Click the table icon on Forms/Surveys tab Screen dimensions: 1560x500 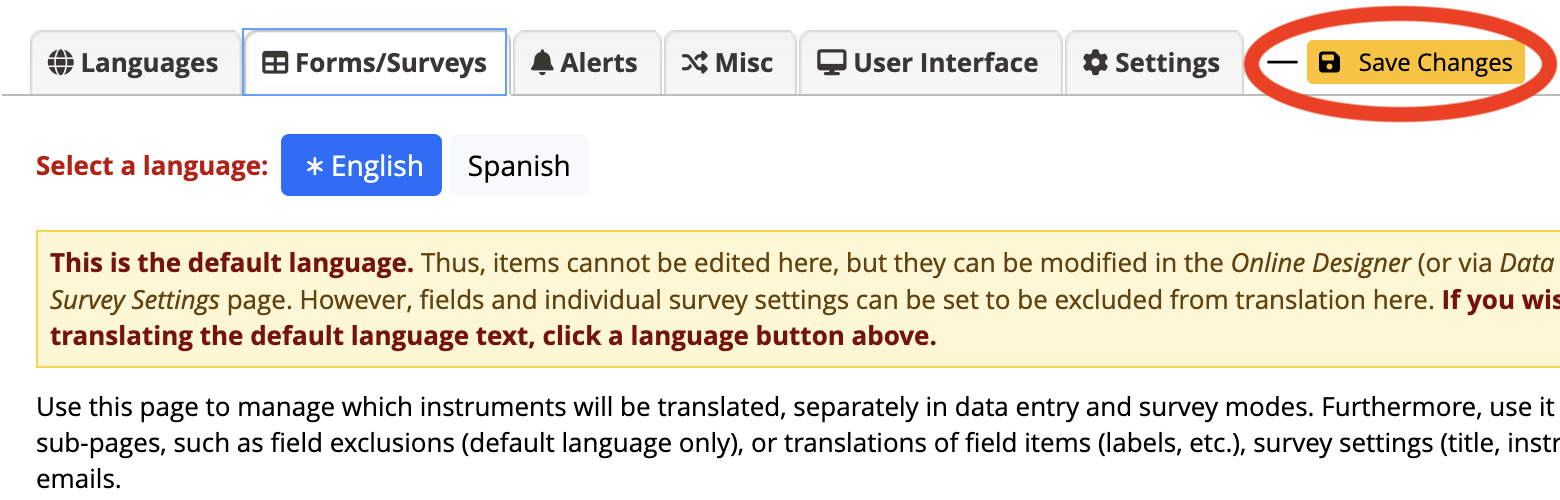click(274, 63)
